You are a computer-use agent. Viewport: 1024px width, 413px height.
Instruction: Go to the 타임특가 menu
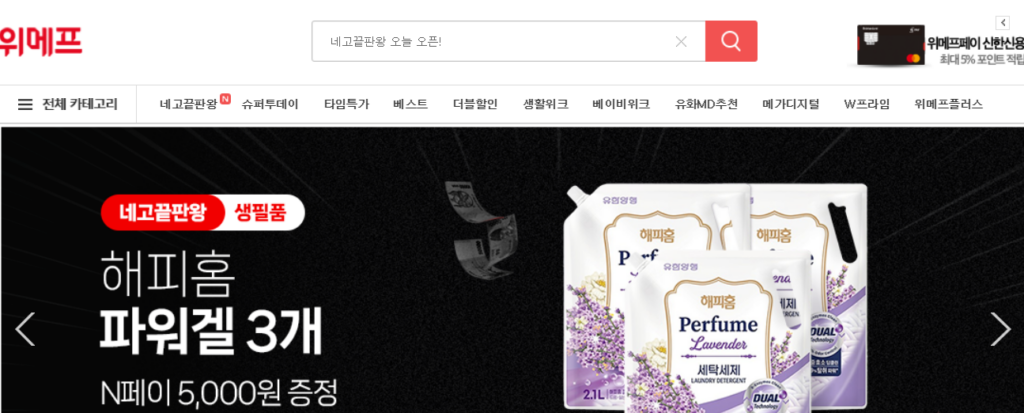point(347,104)
